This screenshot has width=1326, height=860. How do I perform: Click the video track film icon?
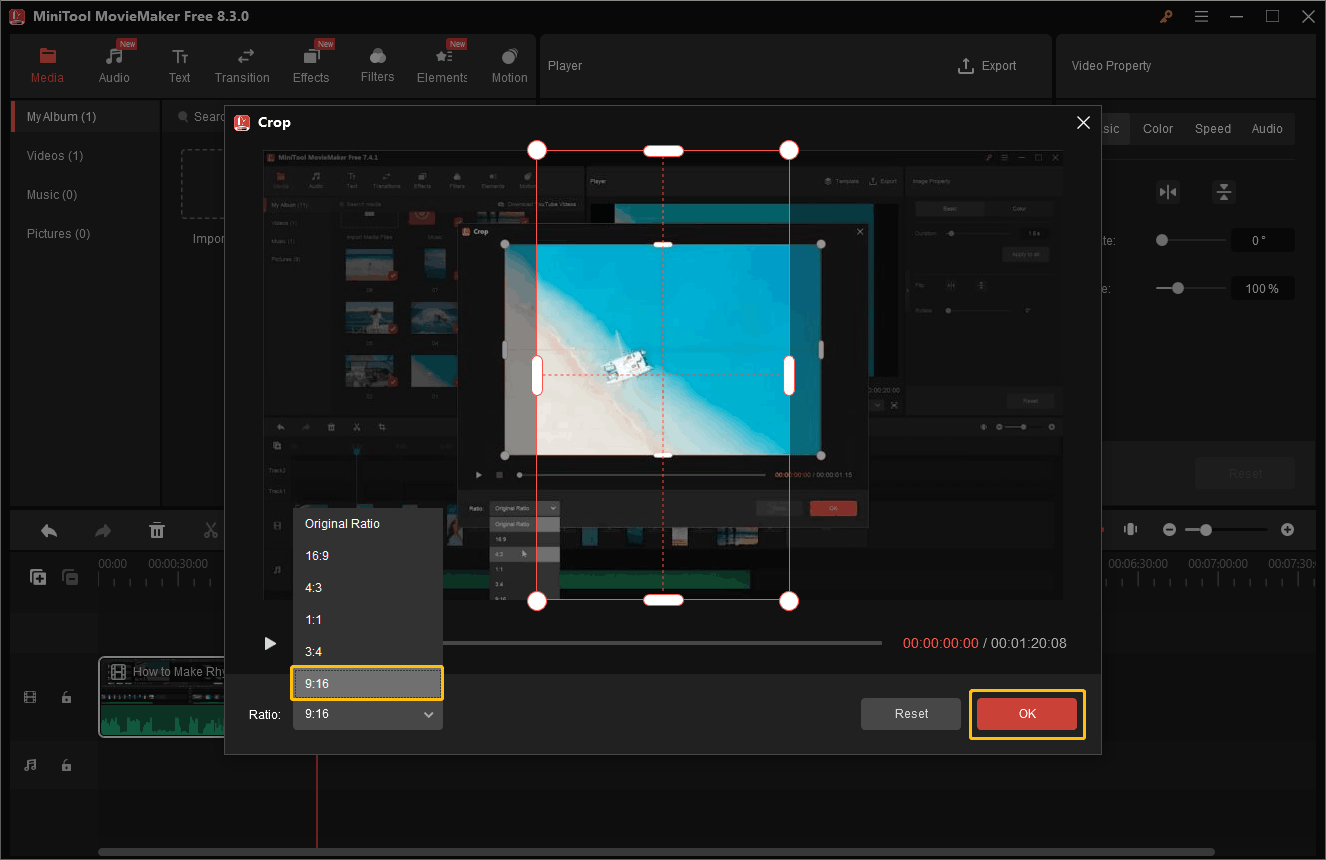[x=30, y=698]
